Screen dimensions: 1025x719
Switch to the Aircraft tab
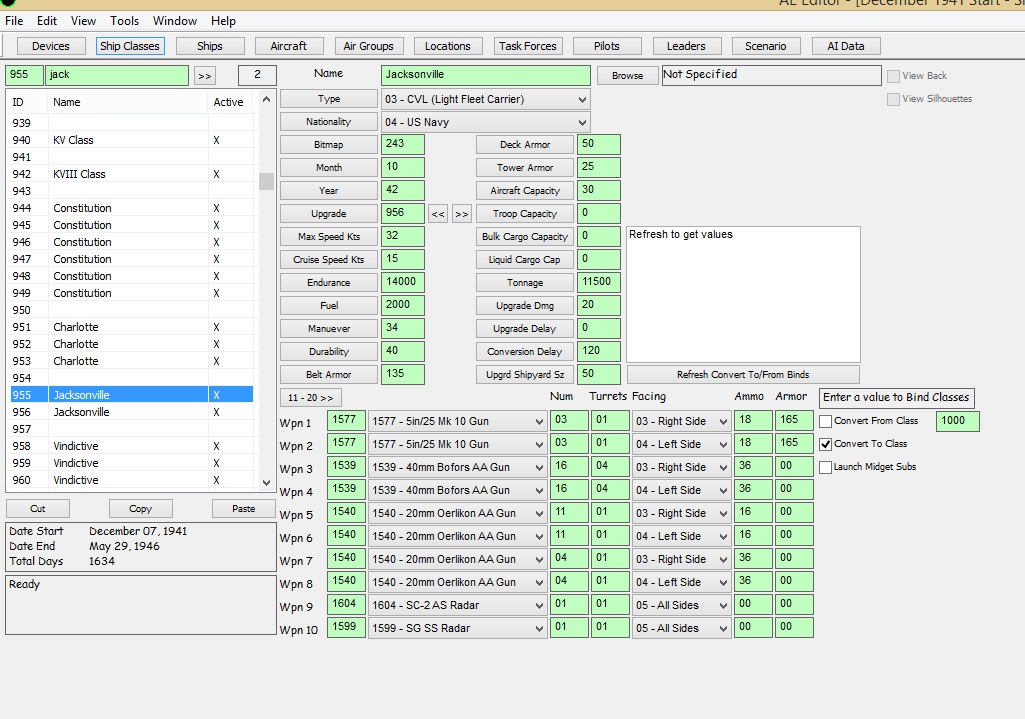(288, 46)
